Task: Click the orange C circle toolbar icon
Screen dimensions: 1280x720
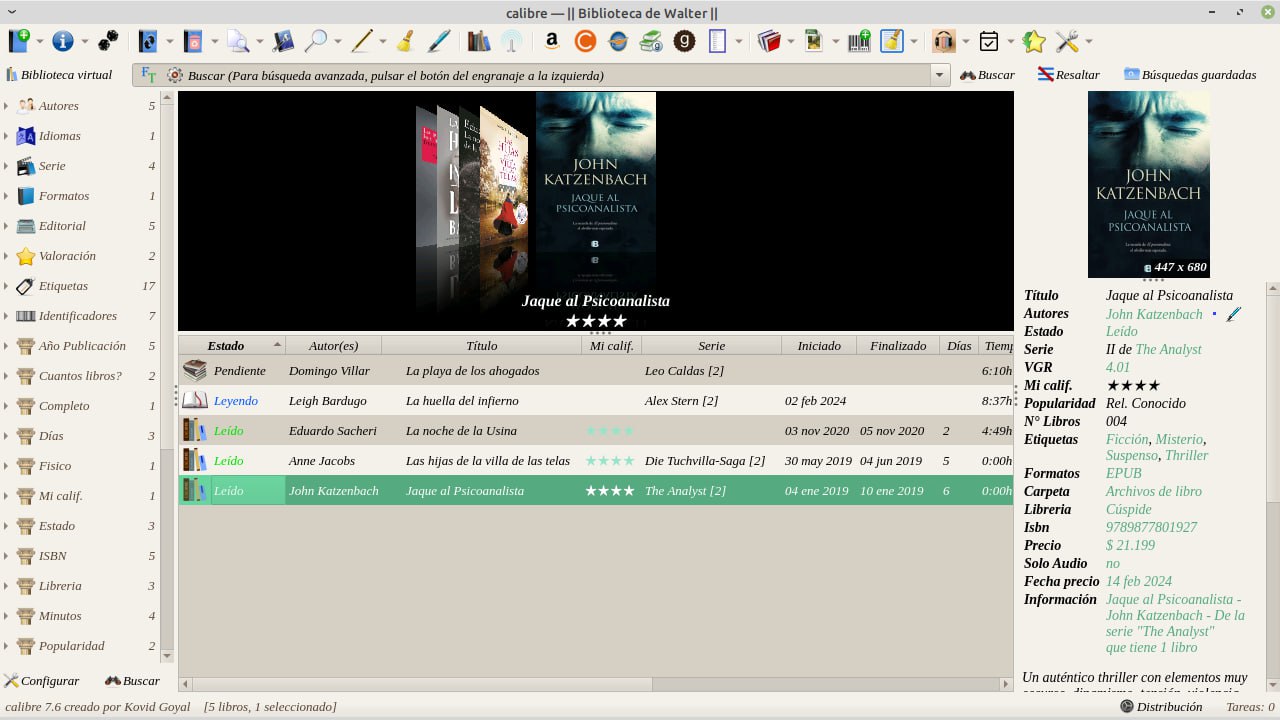Action: pyautogui.click(x=585, y=41)
